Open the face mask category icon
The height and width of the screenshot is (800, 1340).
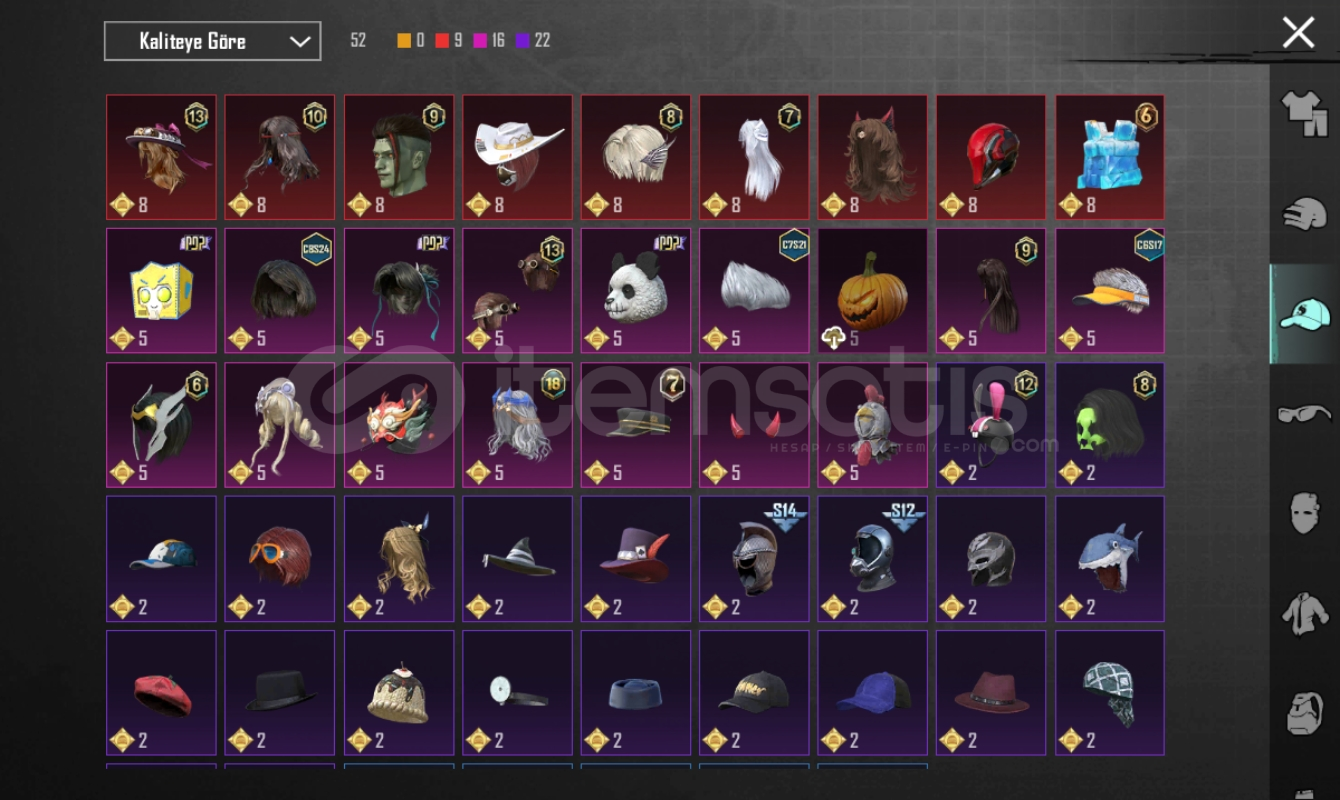[x=1304, y=513]
